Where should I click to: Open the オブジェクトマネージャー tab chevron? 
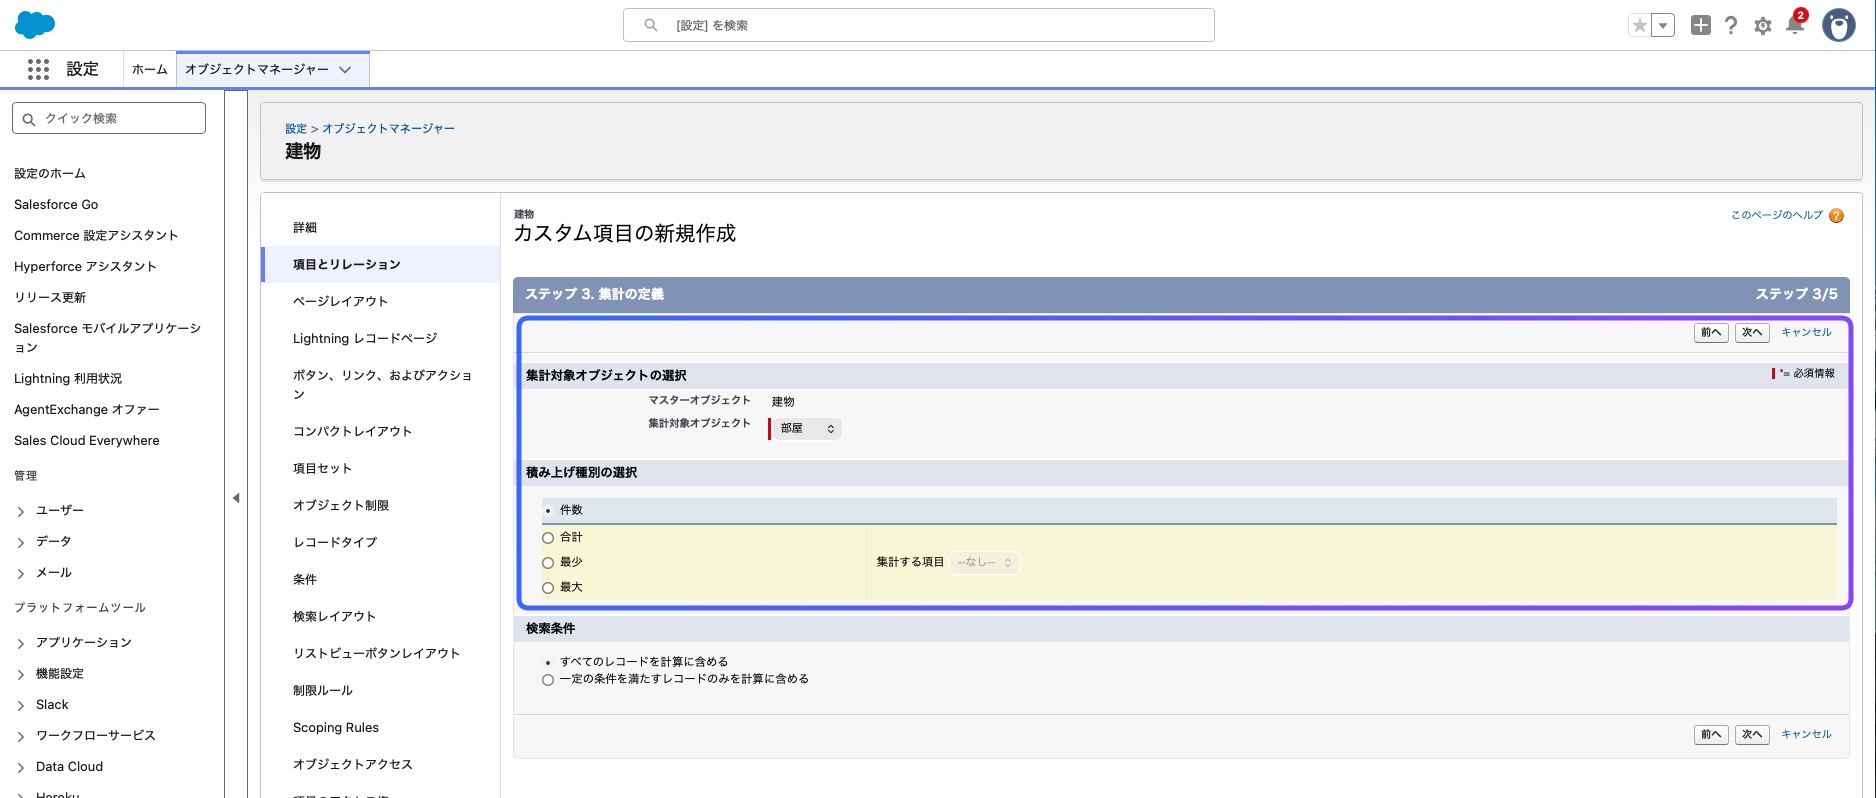(x=345, y=70)
